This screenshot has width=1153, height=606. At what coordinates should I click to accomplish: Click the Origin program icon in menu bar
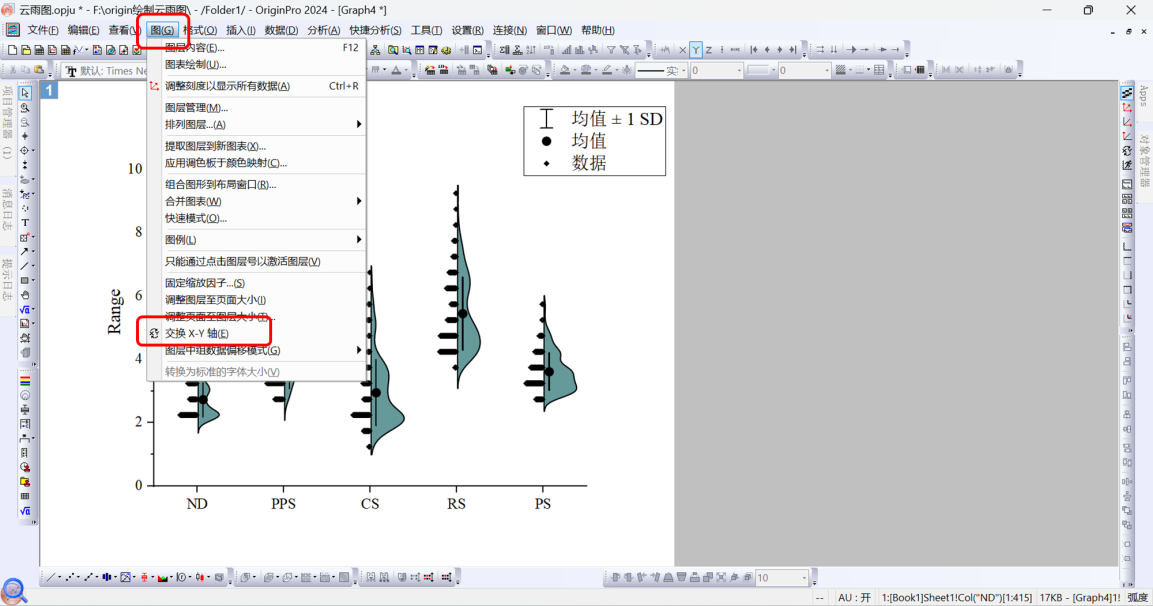point(13,30)
